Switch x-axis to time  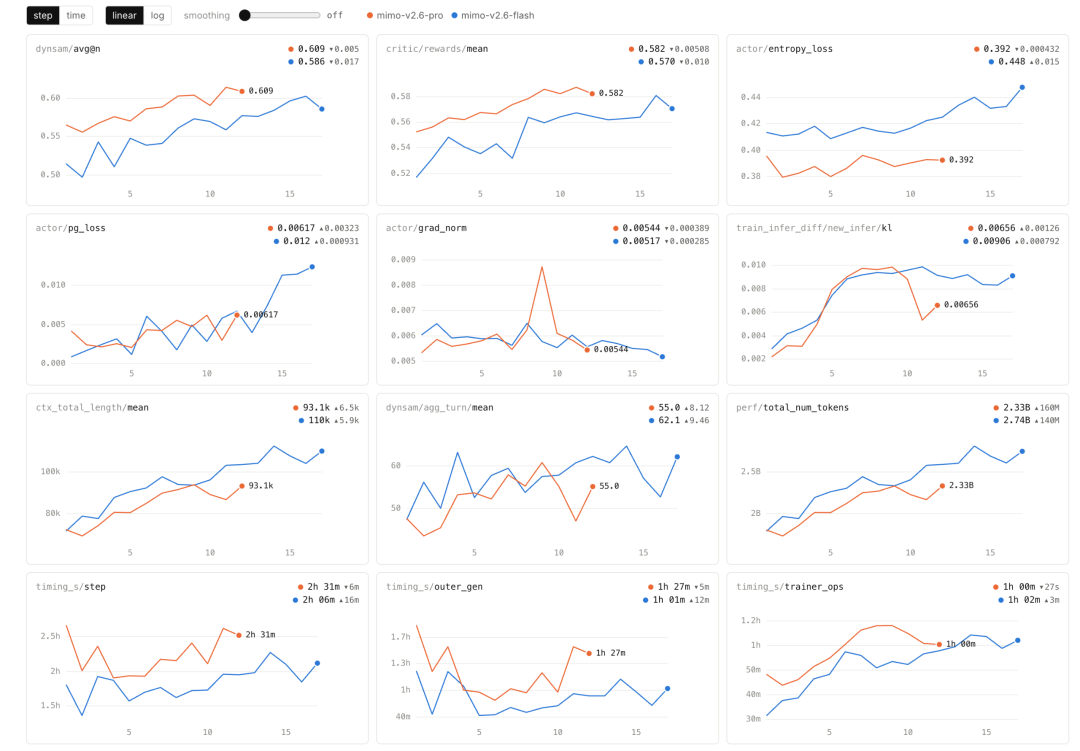click(76, 15)
